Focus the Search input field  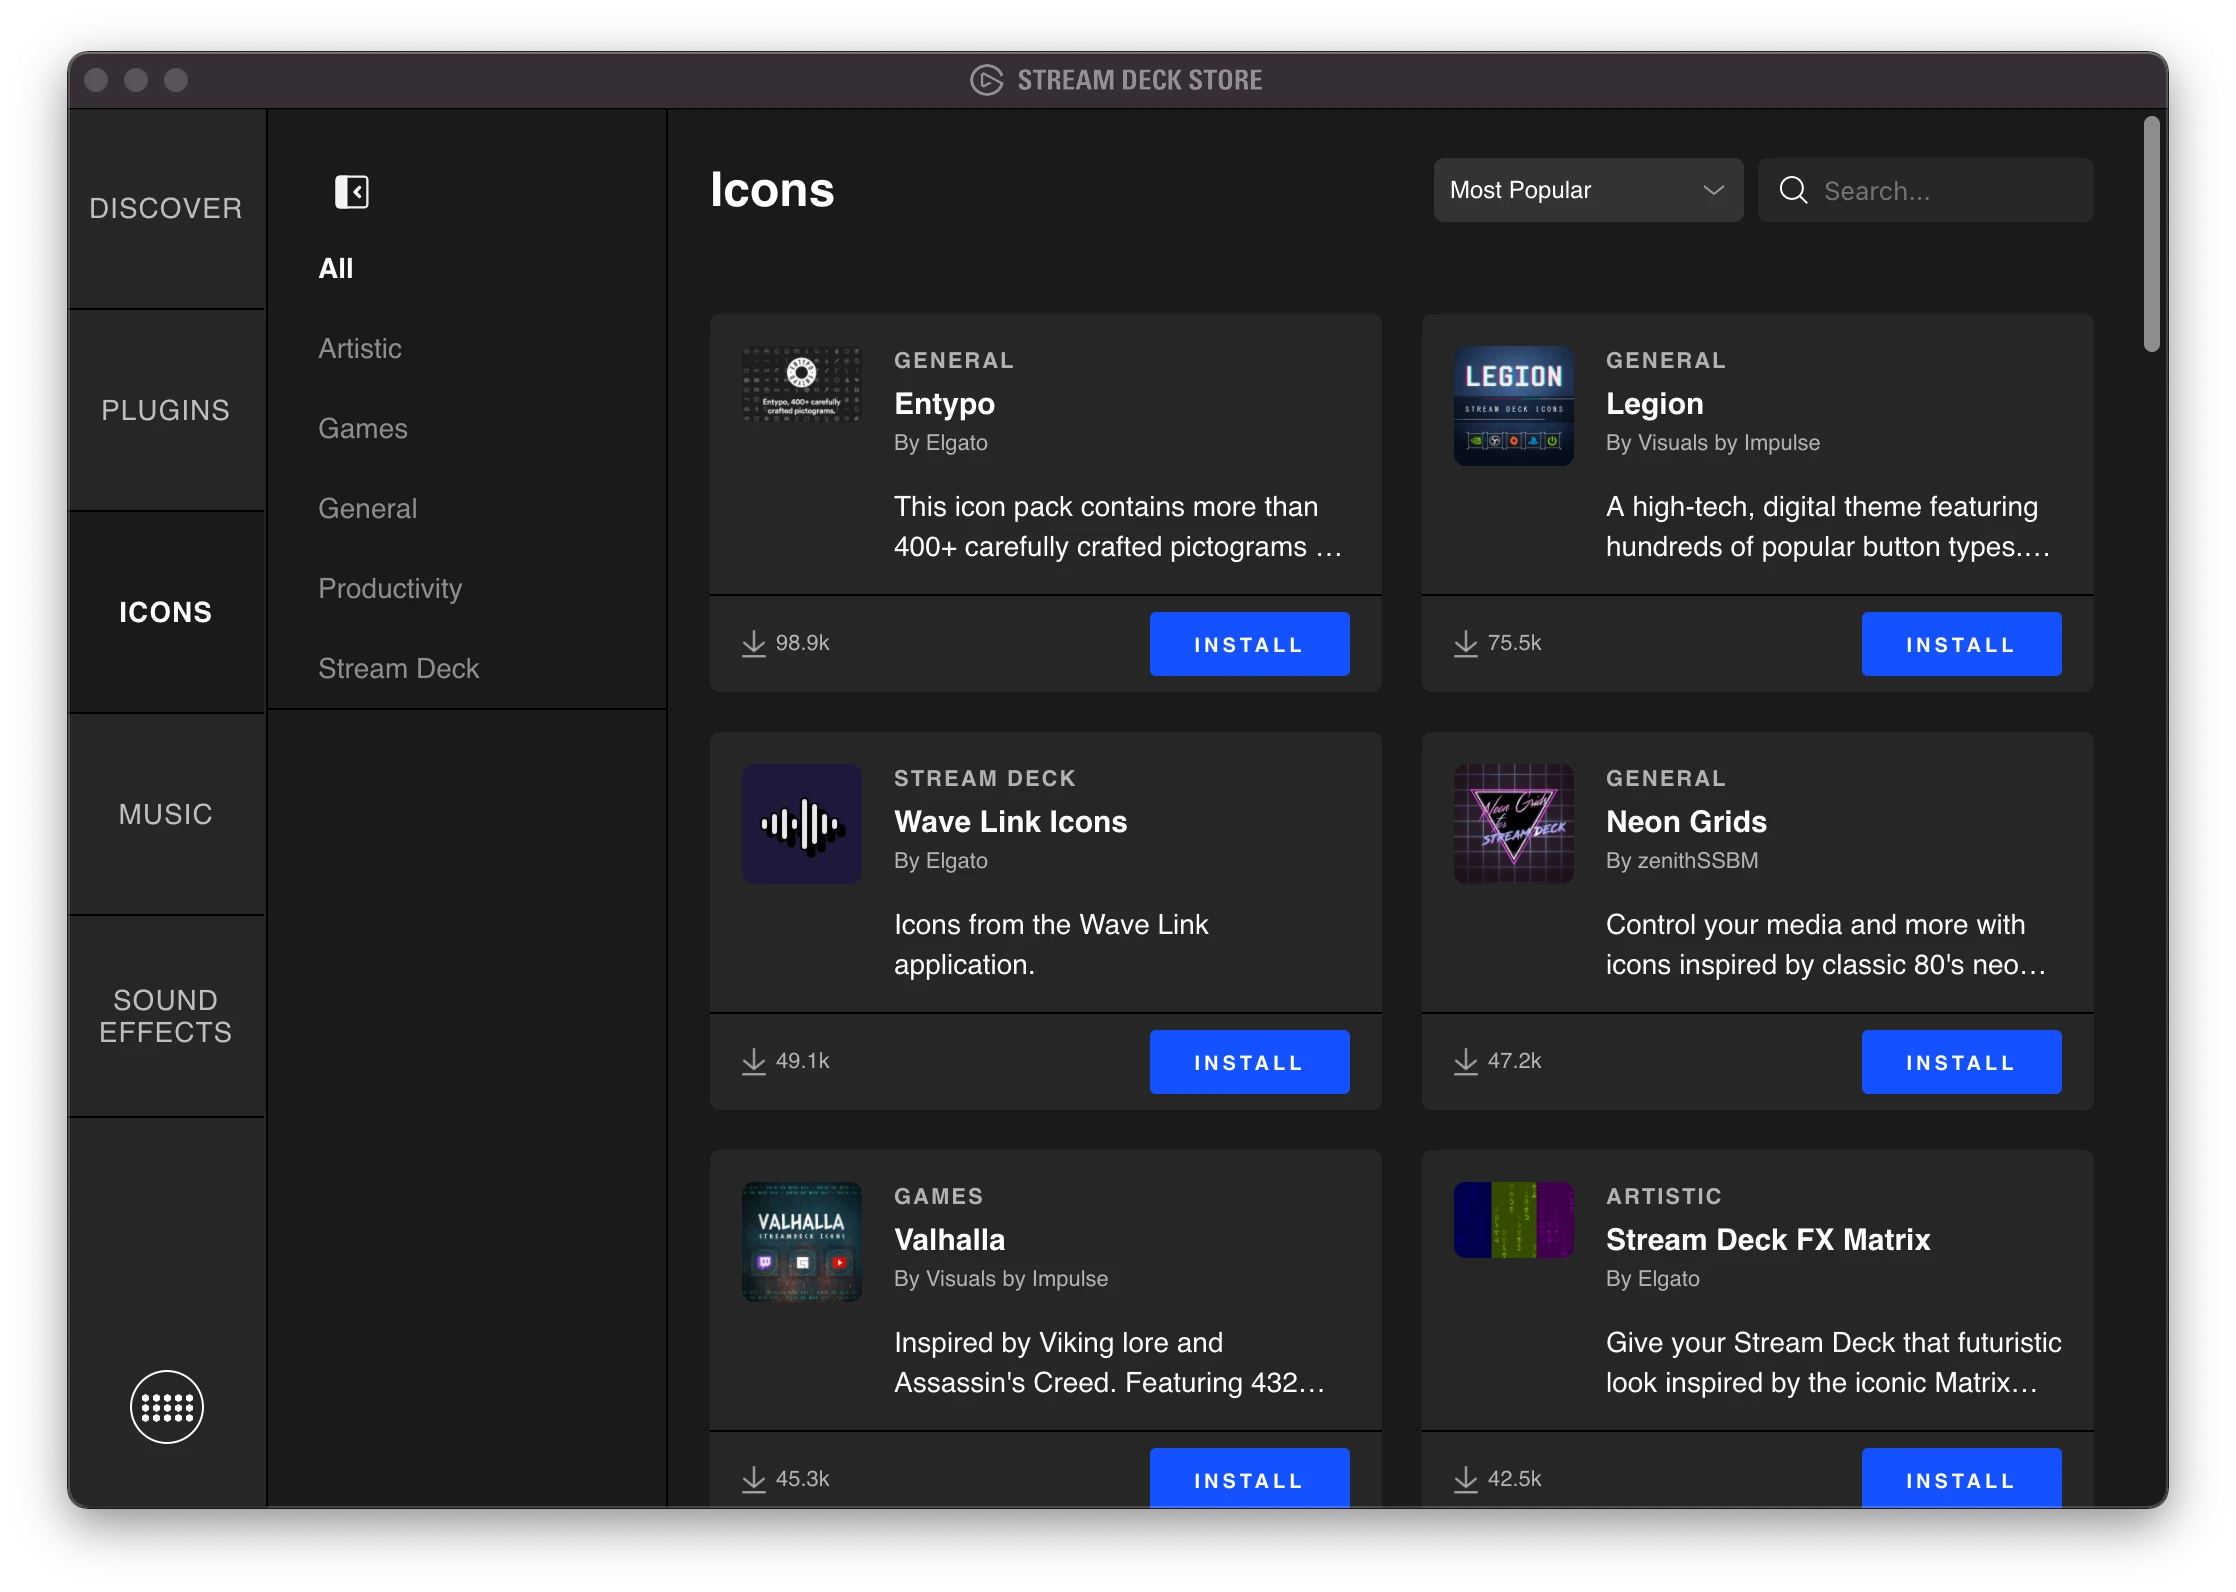pyautogui.click(x=1926, y=190)
